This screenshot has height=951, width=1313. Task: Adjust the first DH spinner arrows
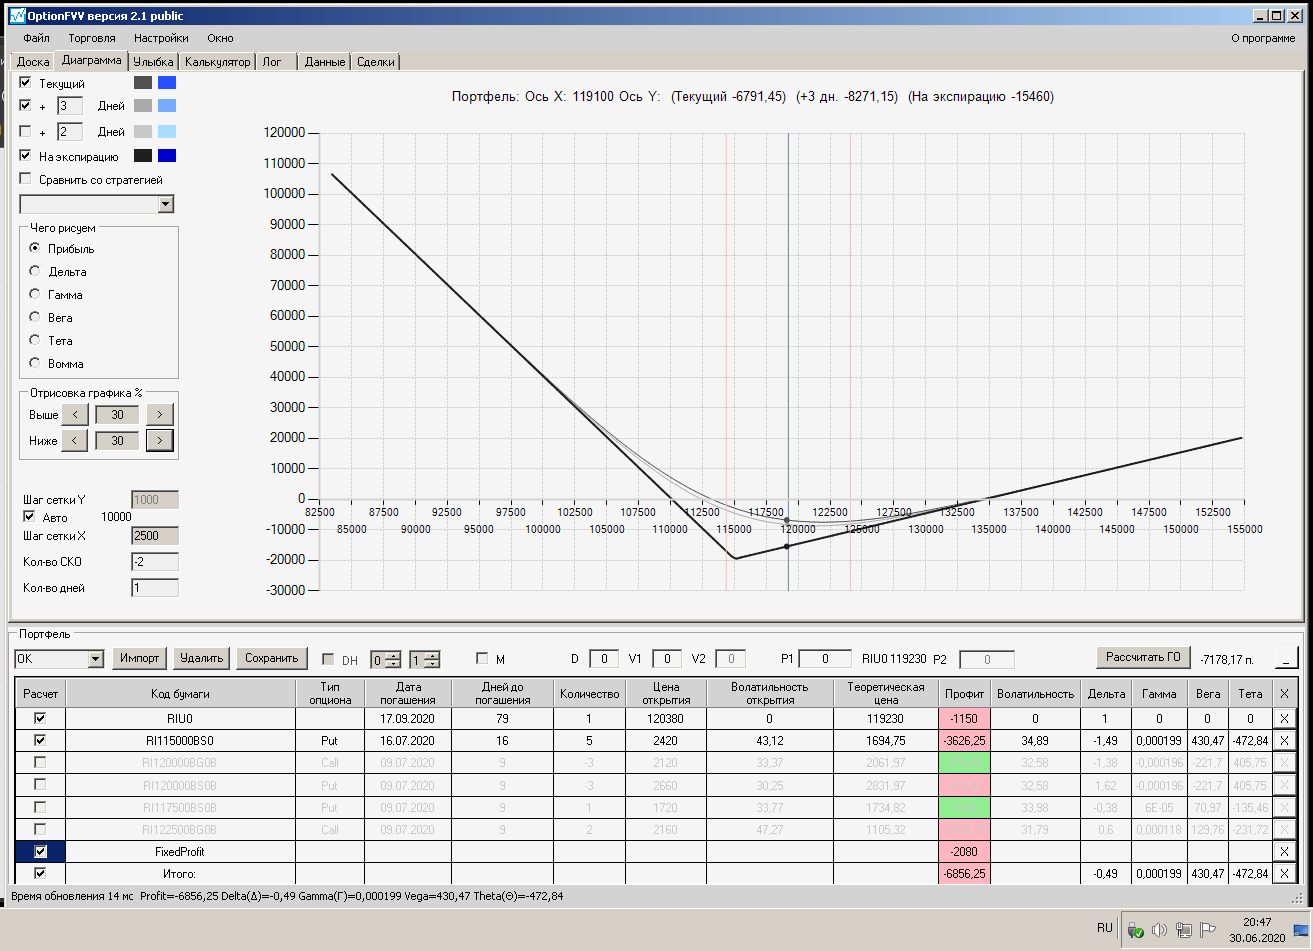[x=393, y=659]
